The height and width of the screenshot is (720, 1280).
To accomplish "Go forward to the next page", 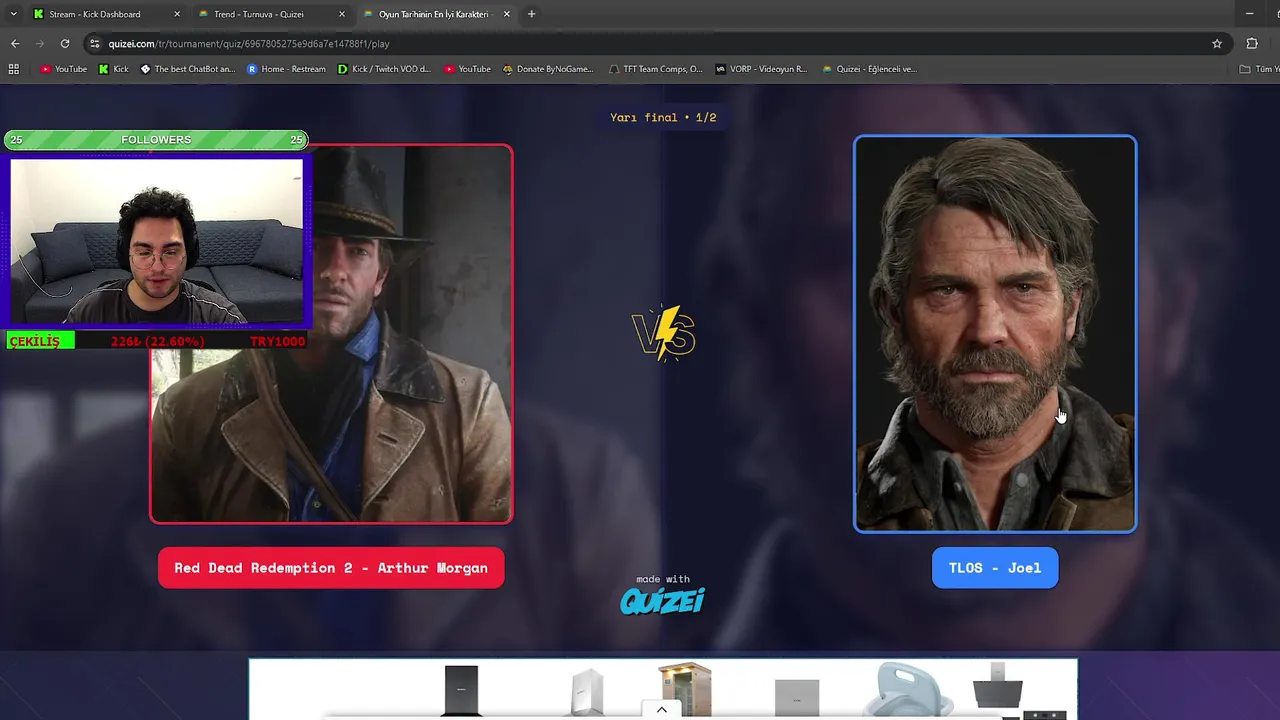I will 40,43.
